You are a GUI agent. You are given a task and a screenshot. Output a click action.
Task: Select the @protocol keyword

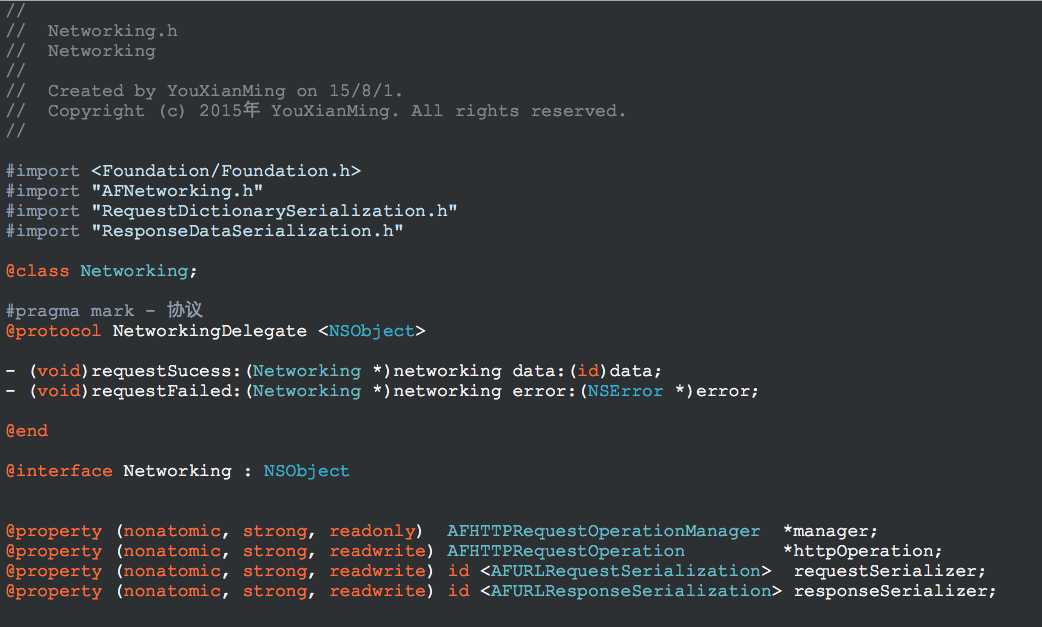tap(53, 331)
